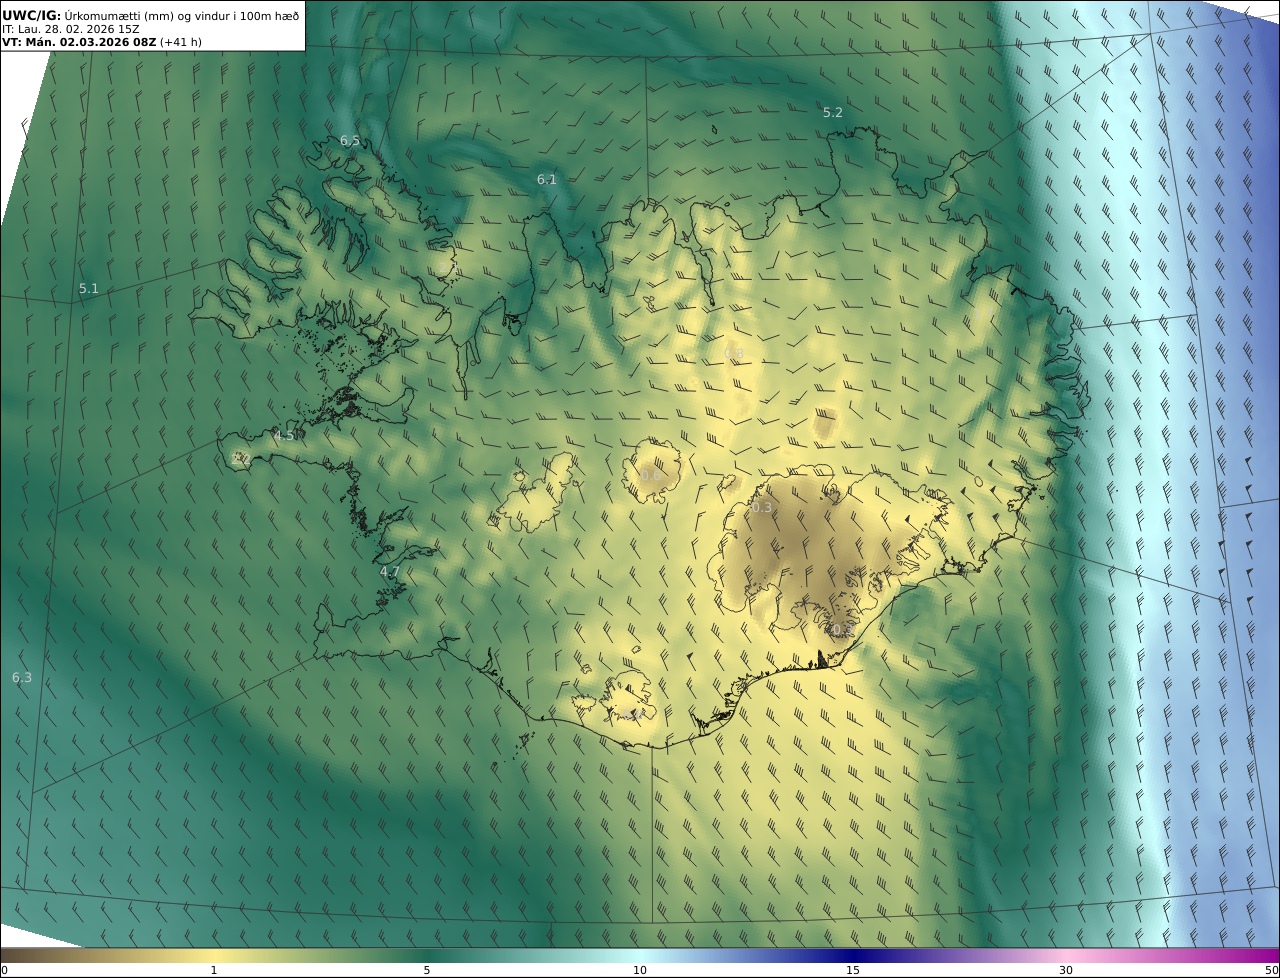Click the 0.3 value on northern Vatnajökull
This screenshot has width=1280, height=978.
coord(762,508)
